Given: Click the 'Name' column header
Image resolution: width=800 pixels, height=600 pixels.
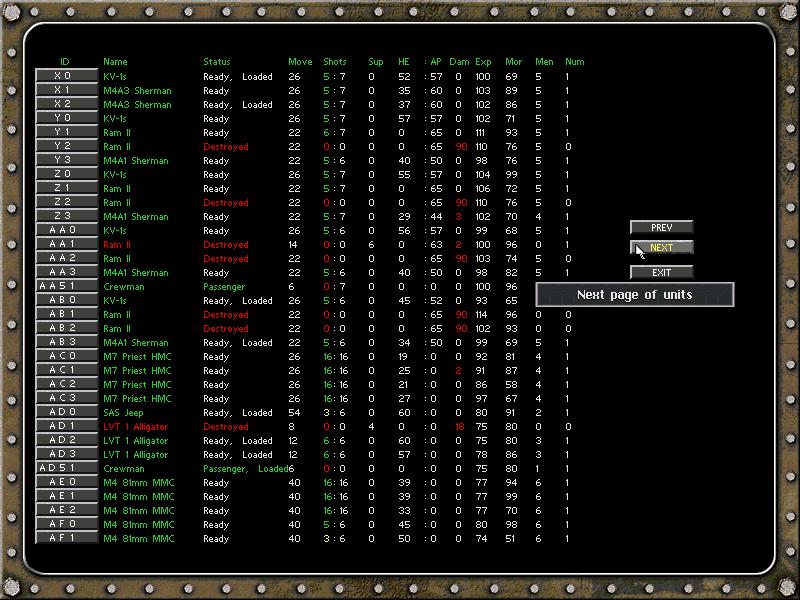Looking at the screenshot, I should 115,62.
